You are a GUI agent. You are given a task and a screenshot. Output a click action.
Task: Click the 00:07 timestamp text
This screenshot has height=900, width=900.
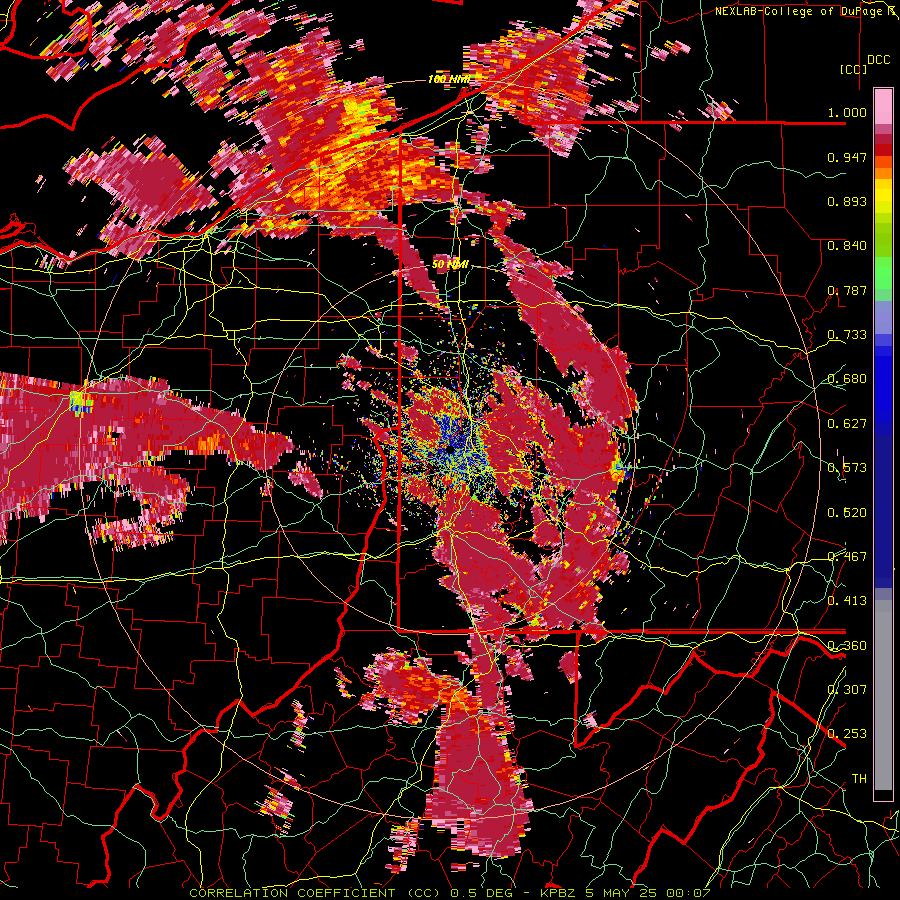pyautogui.click(x=689, y=893)
